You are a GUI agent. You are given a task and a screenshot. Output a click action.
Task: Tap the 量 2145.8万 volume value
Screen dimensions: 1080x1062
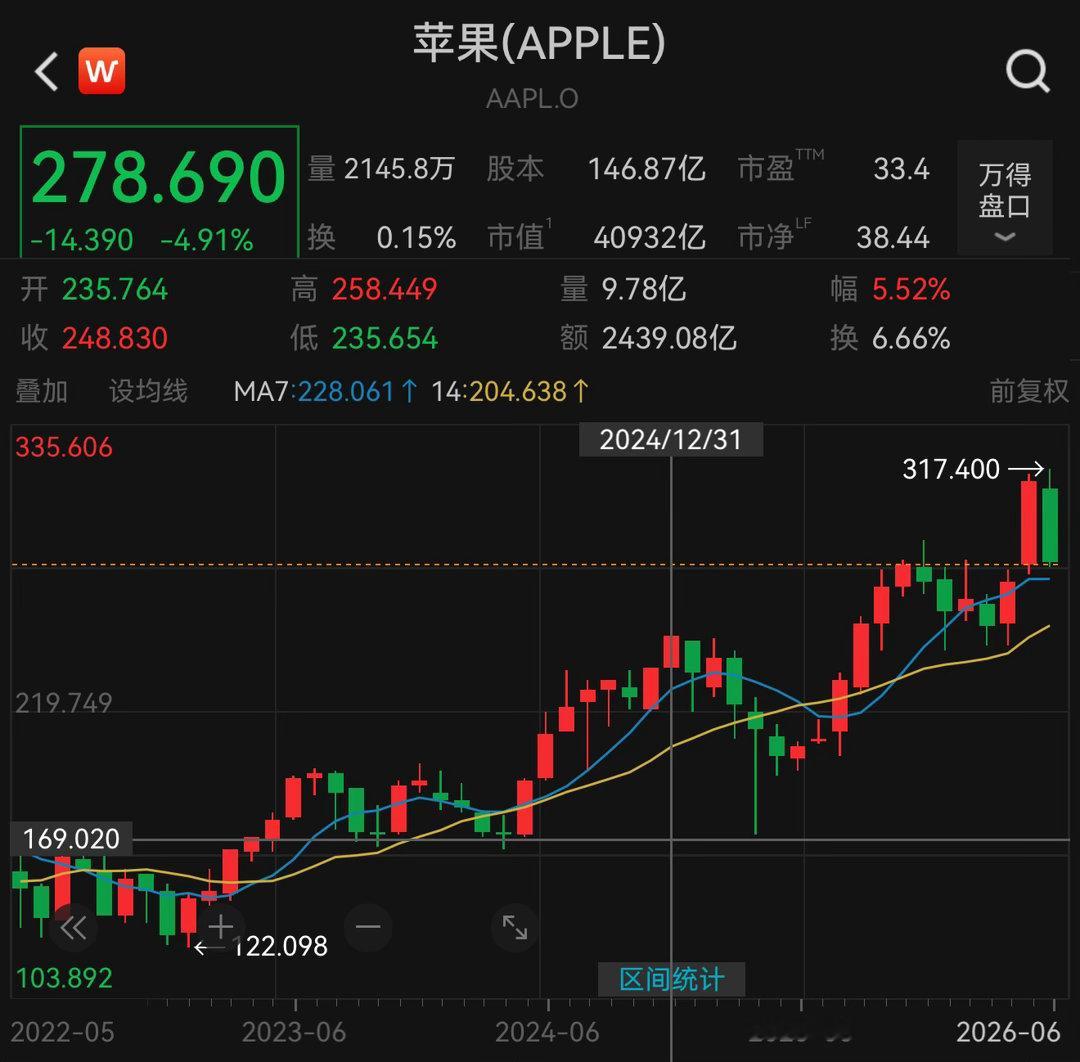click(381, 169)
